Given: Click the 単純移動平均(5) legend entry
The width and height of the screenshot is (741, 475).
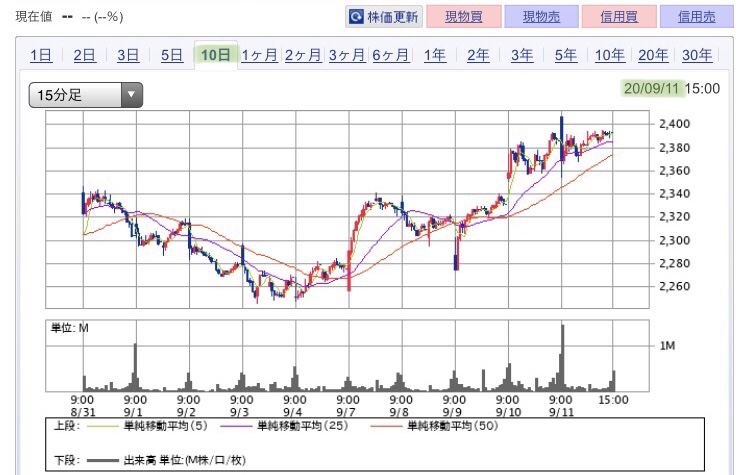Looking at the screenshot, I should click(165, 426).
